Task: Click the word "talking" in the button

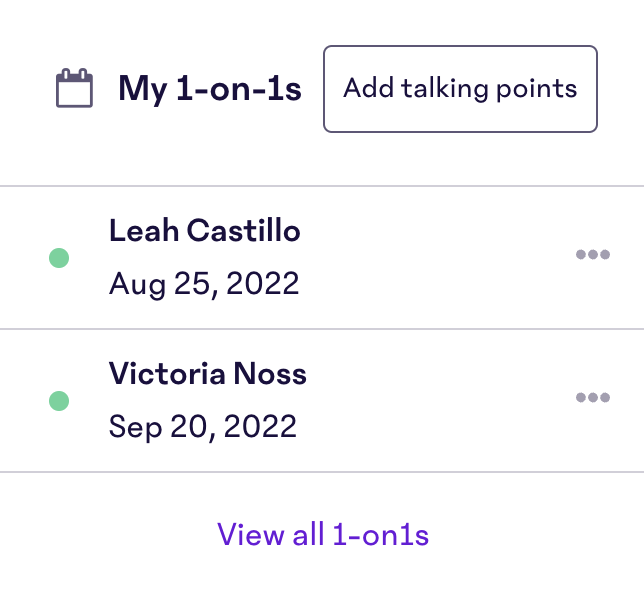Action: tap(444, 90)
